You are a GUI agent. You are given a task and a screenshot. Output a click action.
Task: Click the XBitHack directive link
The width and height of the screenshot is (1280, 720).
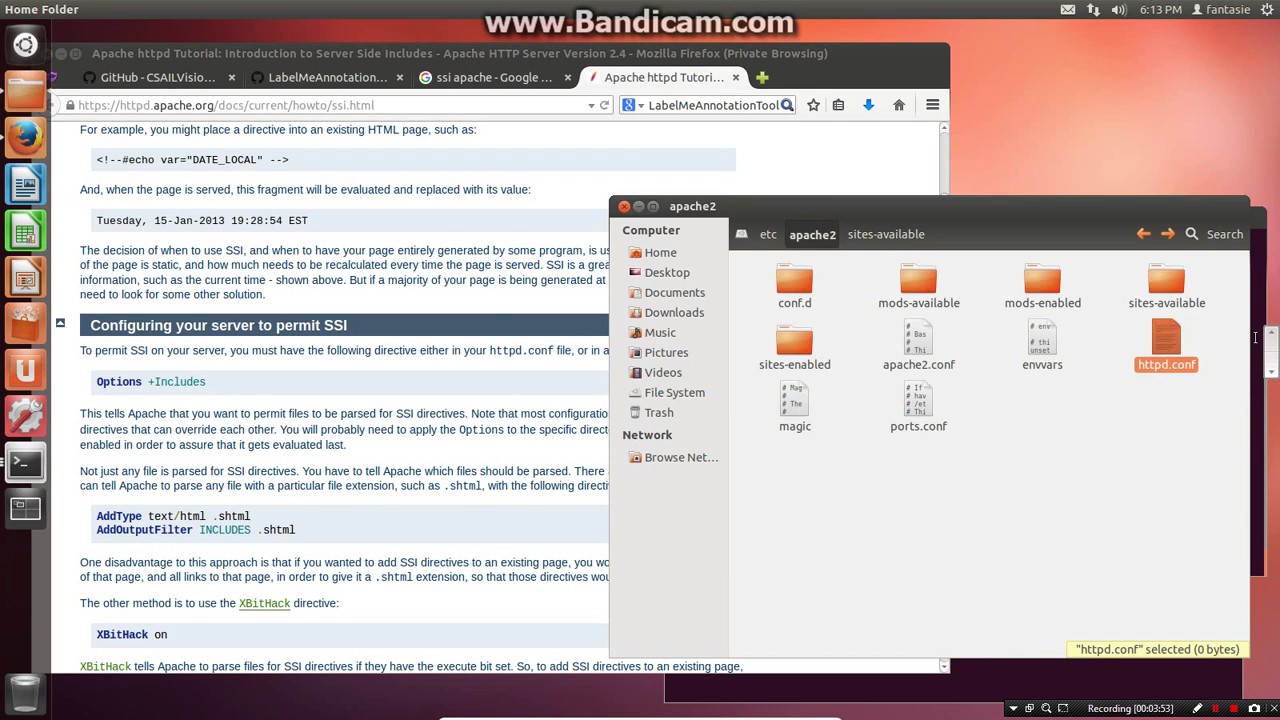click(x=264, y=603)
